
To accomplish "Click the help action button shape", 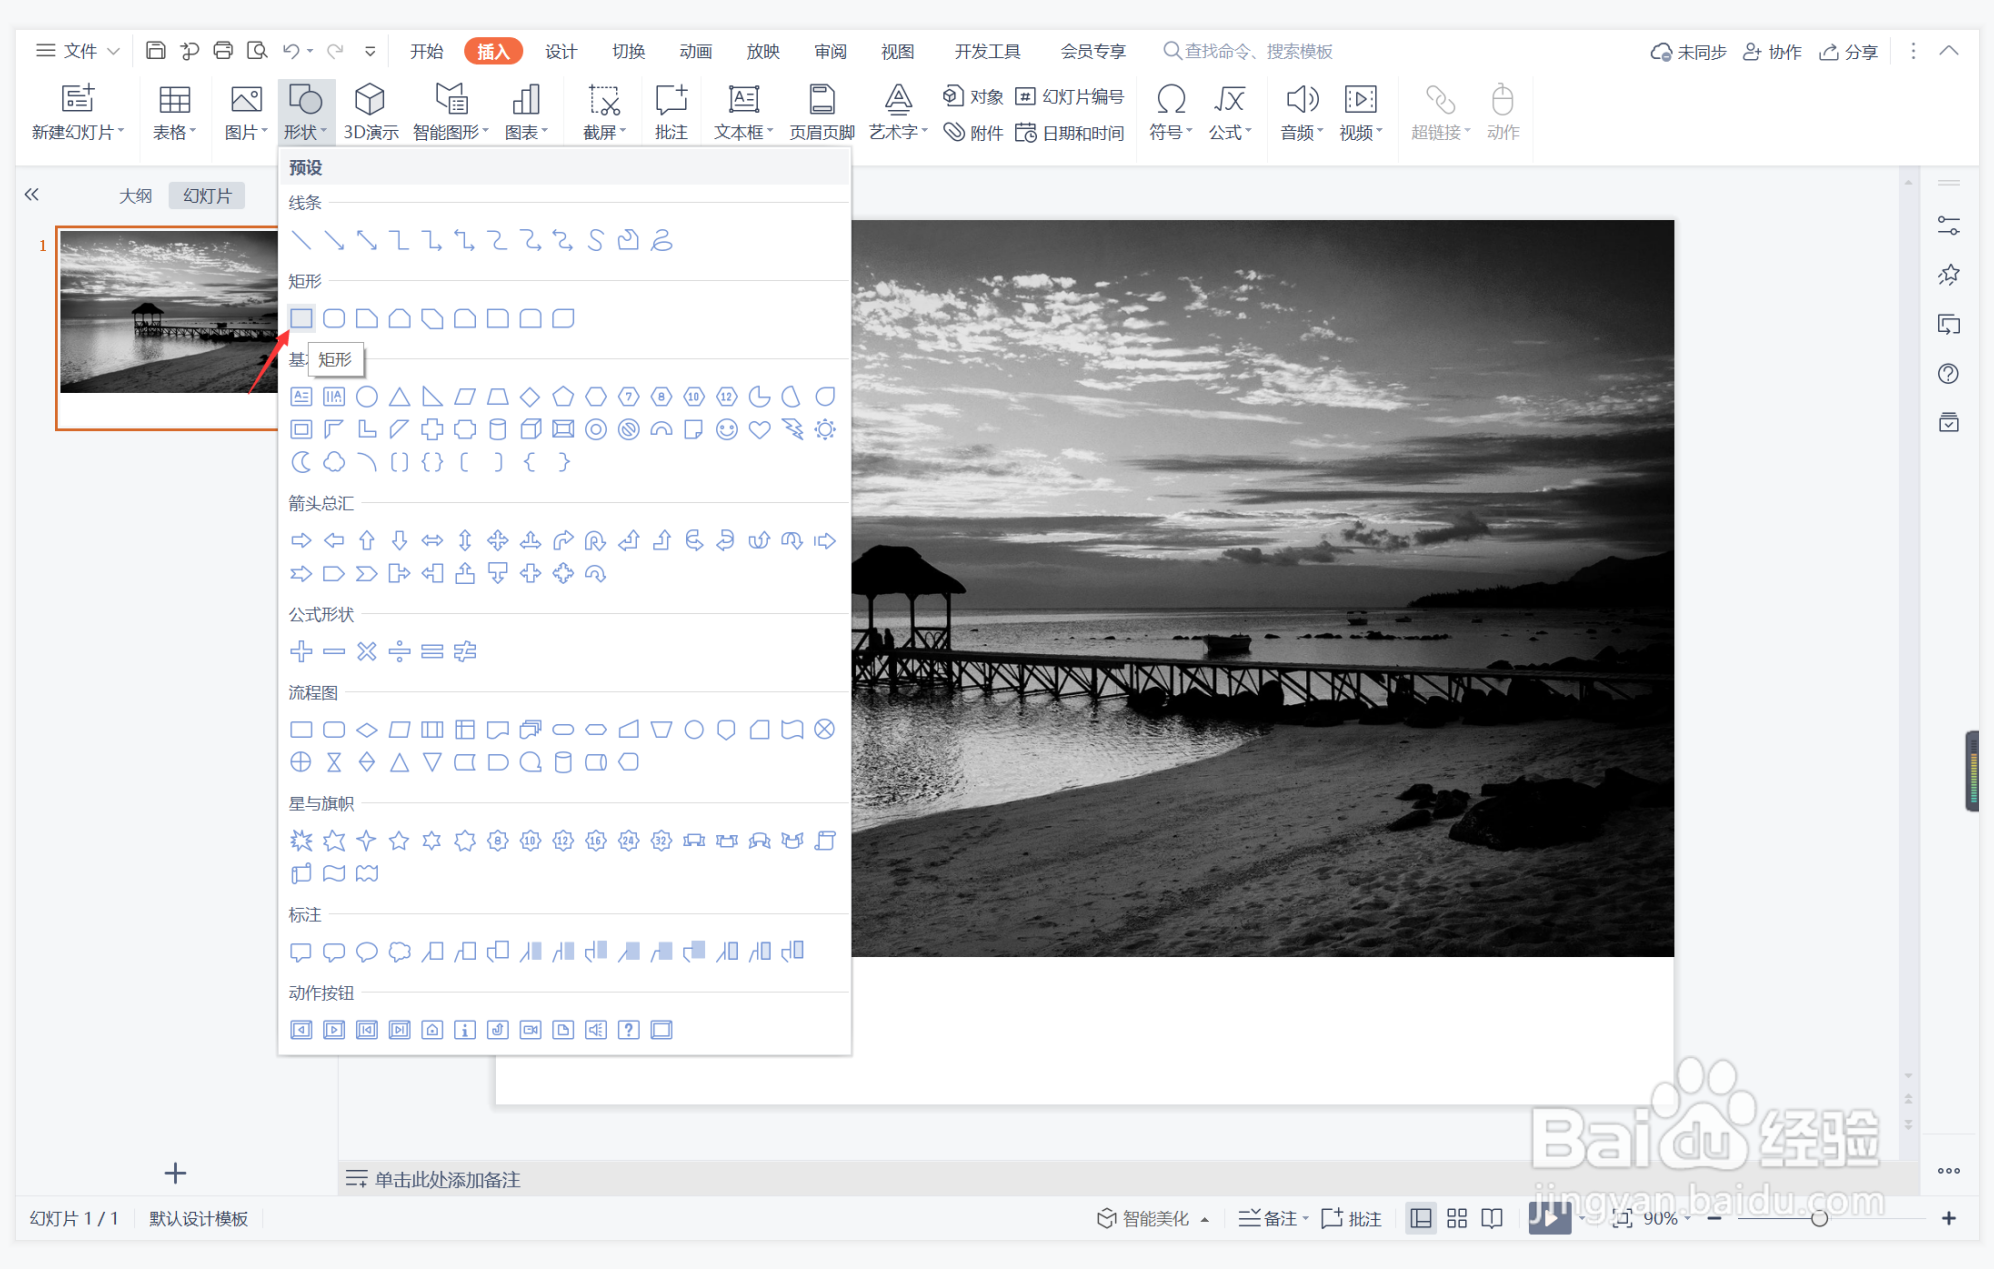I will (x=628, y=1029).
